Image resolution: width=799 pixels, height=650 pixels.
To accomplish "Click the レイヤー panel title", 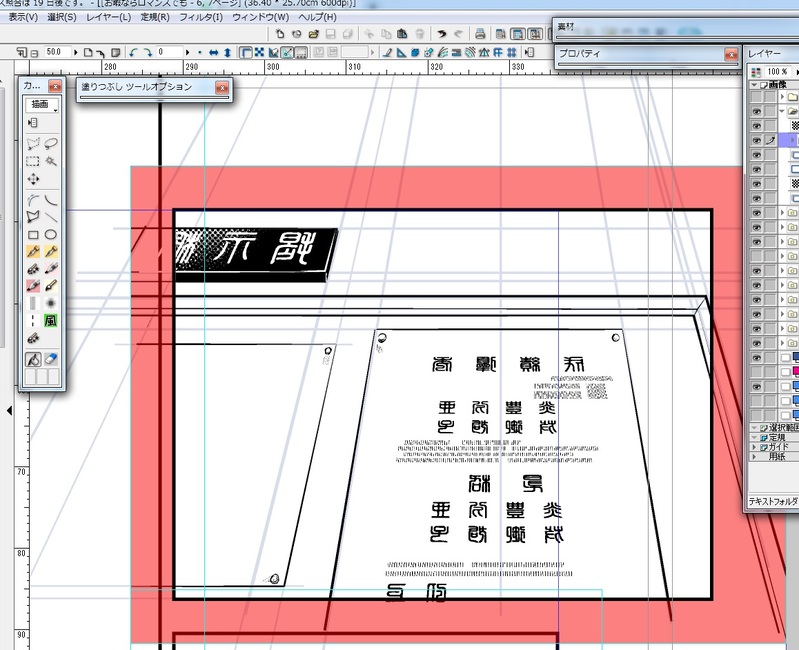I will click(x=764, y=53).
